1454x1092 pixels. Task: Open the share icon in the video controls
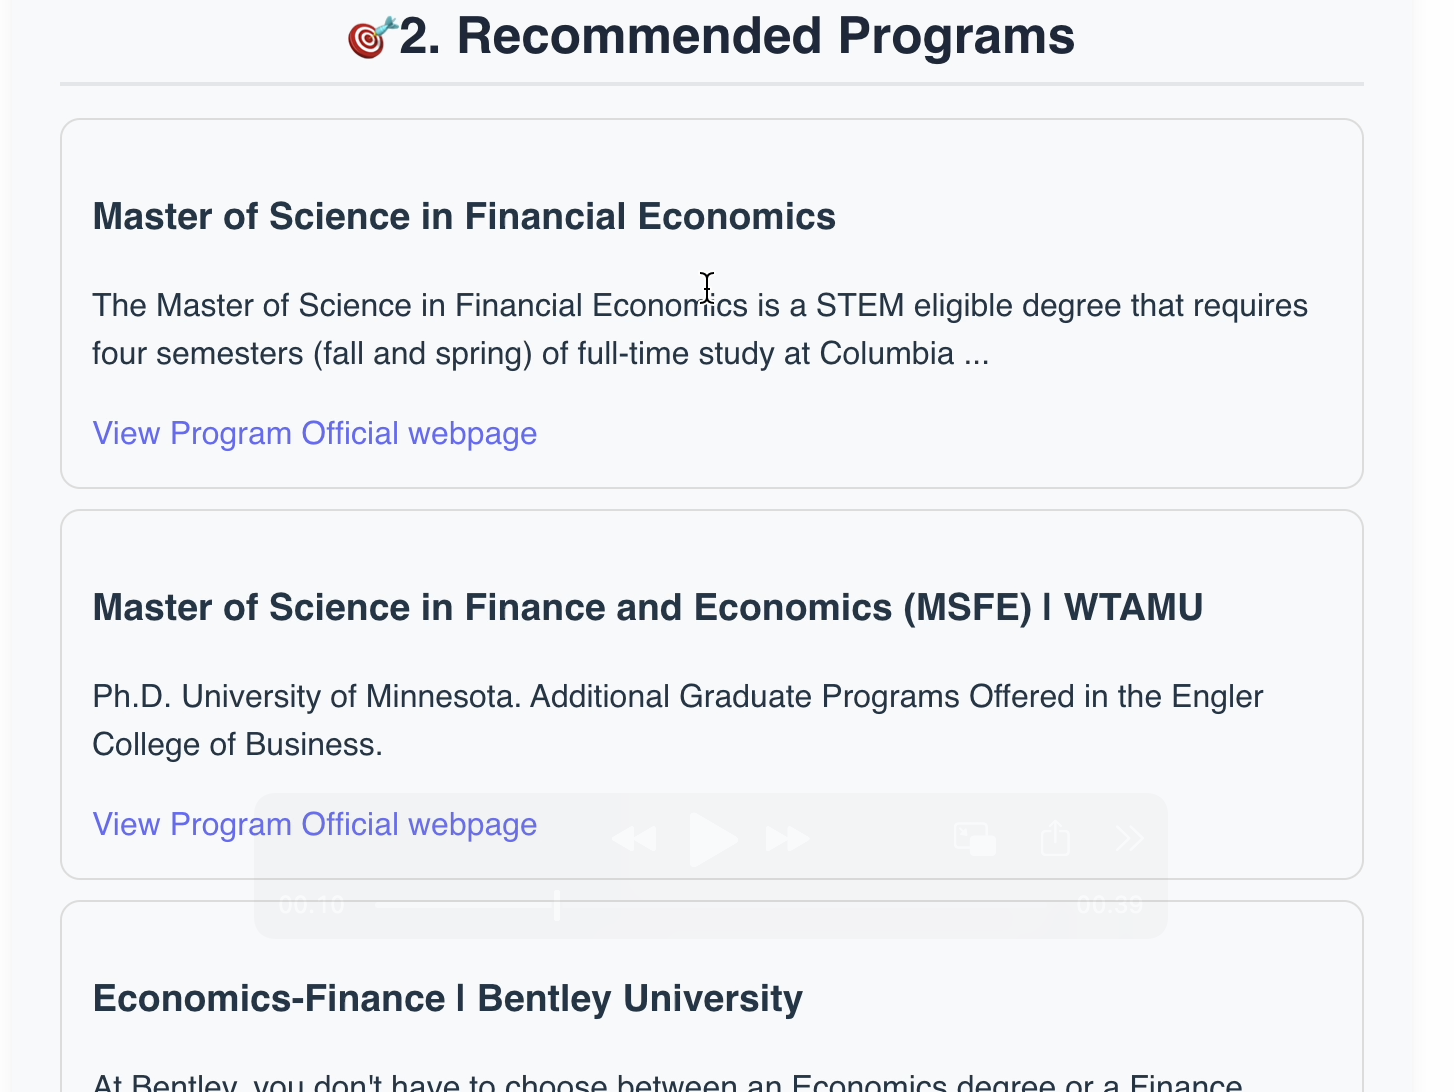[1055, 838]
